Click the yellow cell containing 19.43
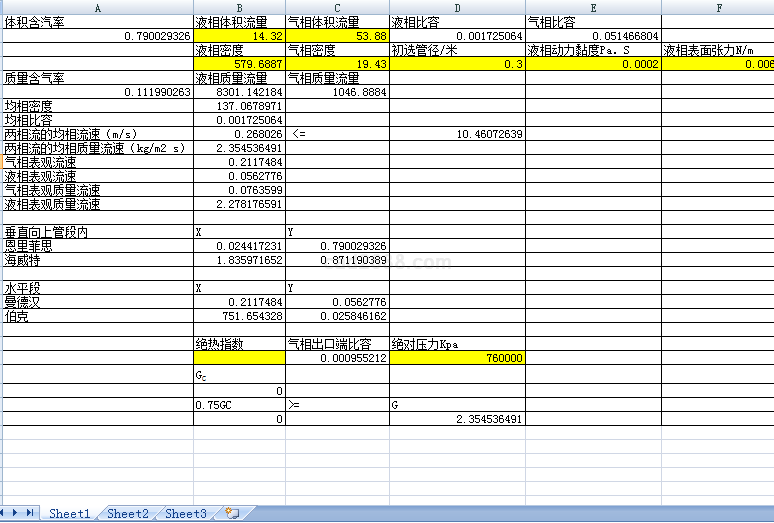This screenshot has width=774, height=523. [337, 63]
